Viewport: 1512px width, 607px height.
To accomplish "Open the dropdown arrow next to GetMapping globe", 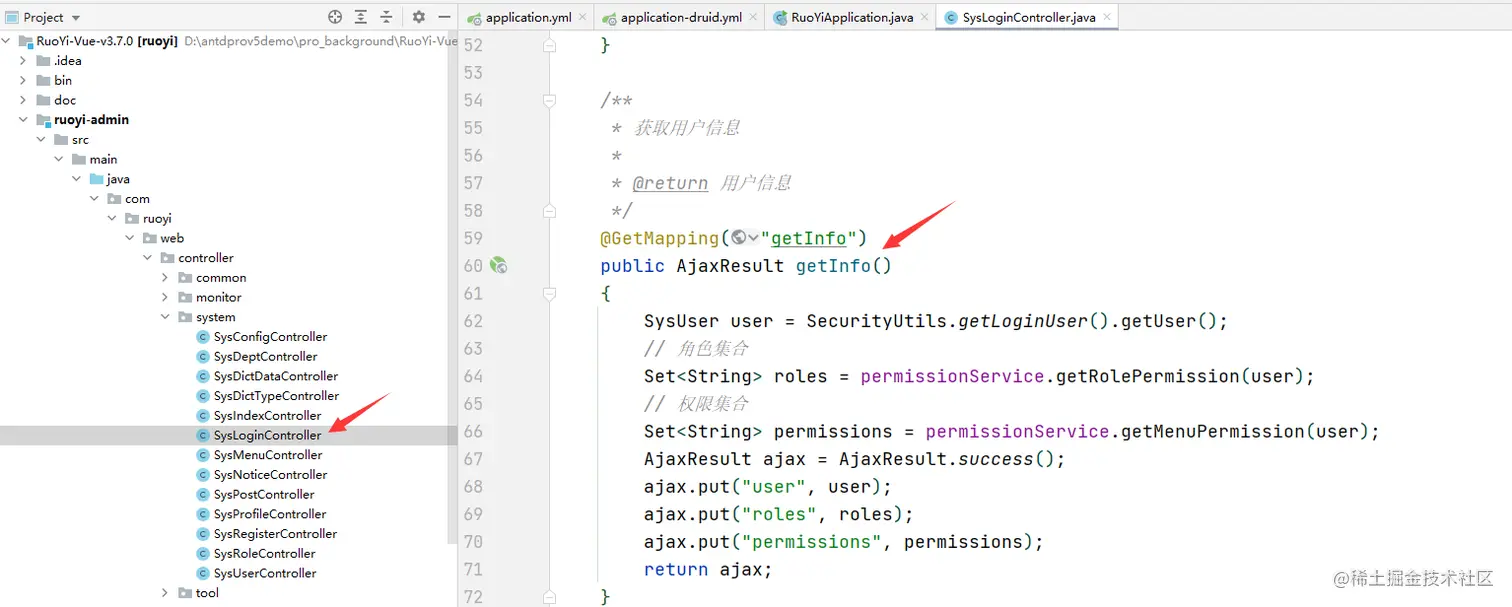I will (x=753, y=238).
